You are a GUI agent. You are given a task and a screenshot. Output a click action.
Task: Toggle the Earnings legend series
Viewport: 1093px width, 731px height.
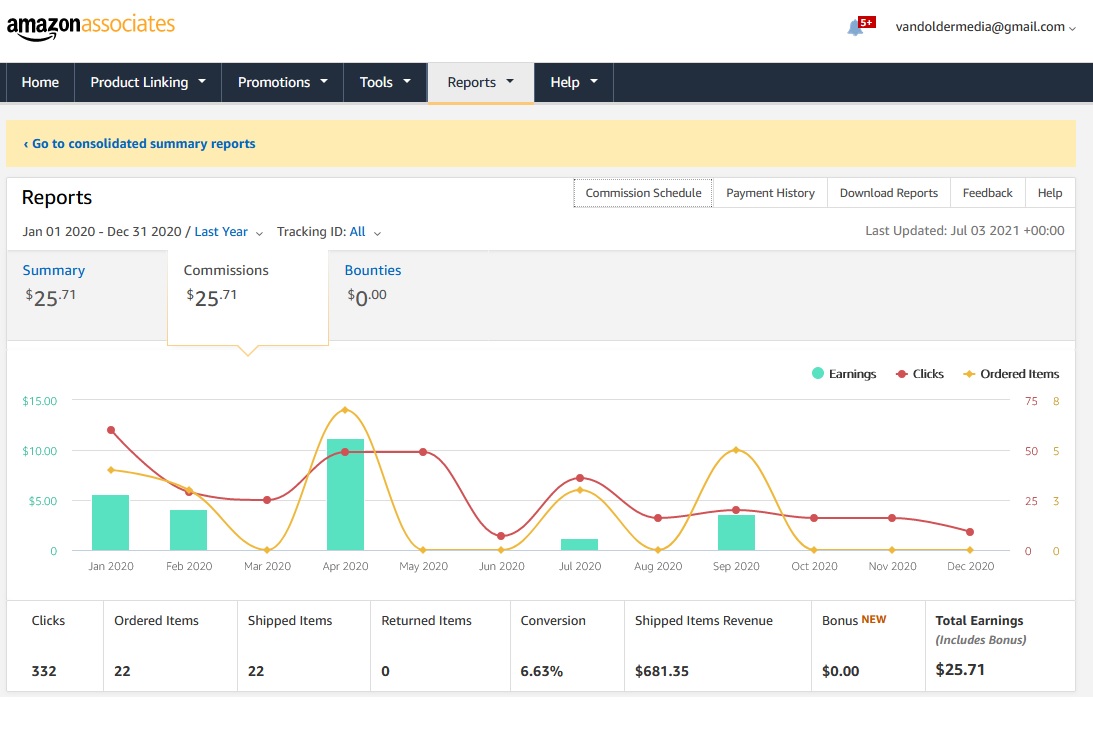tap(844, 374)
